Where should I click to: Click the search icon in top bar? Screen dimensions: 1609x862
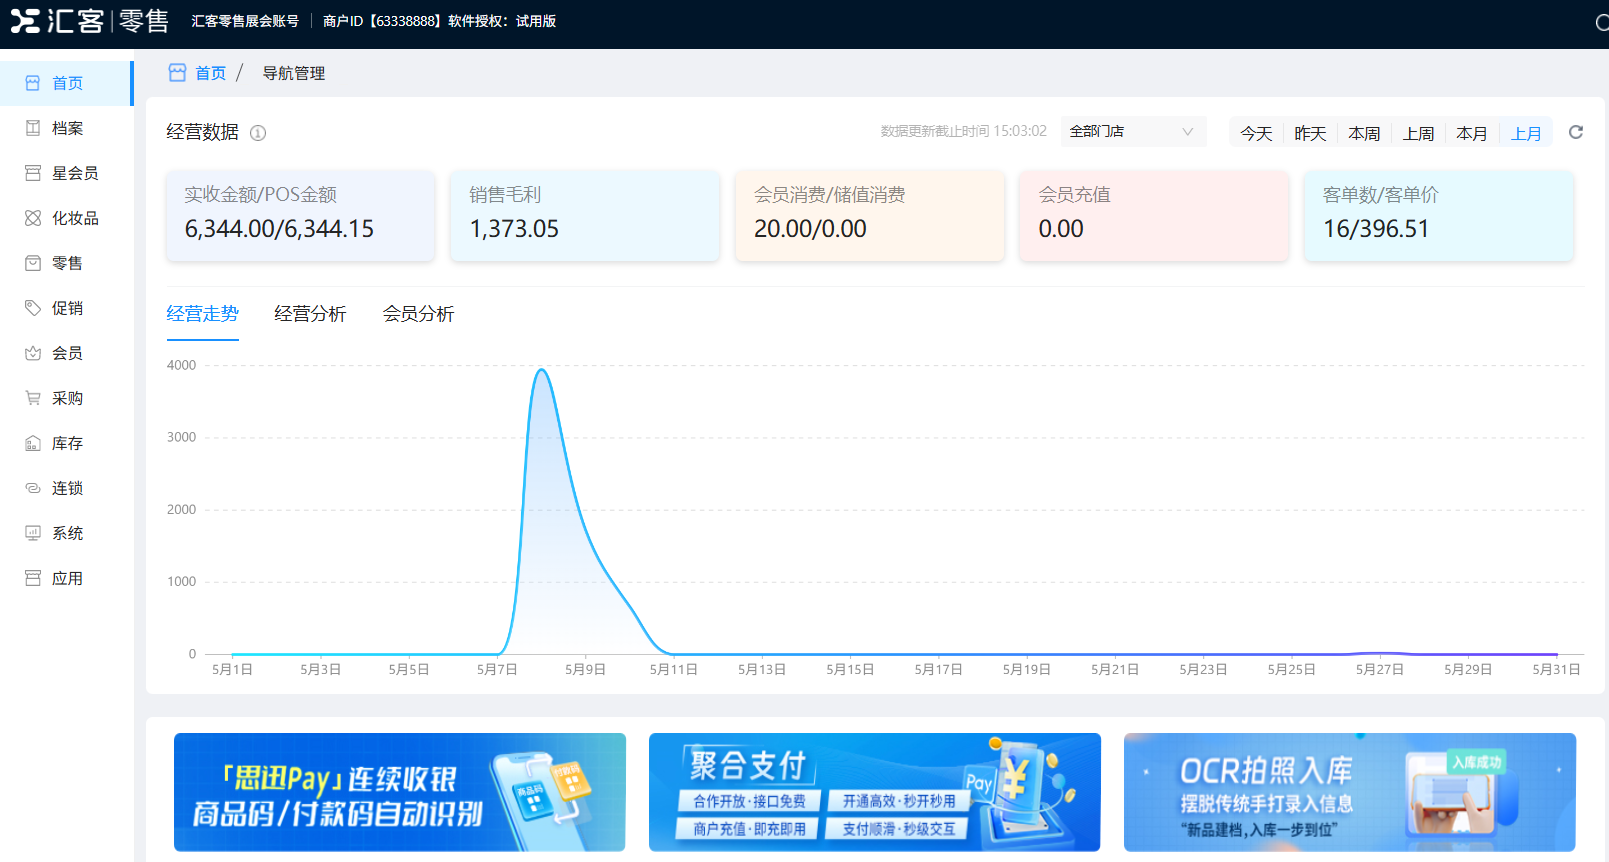[x=1601, y=22]
